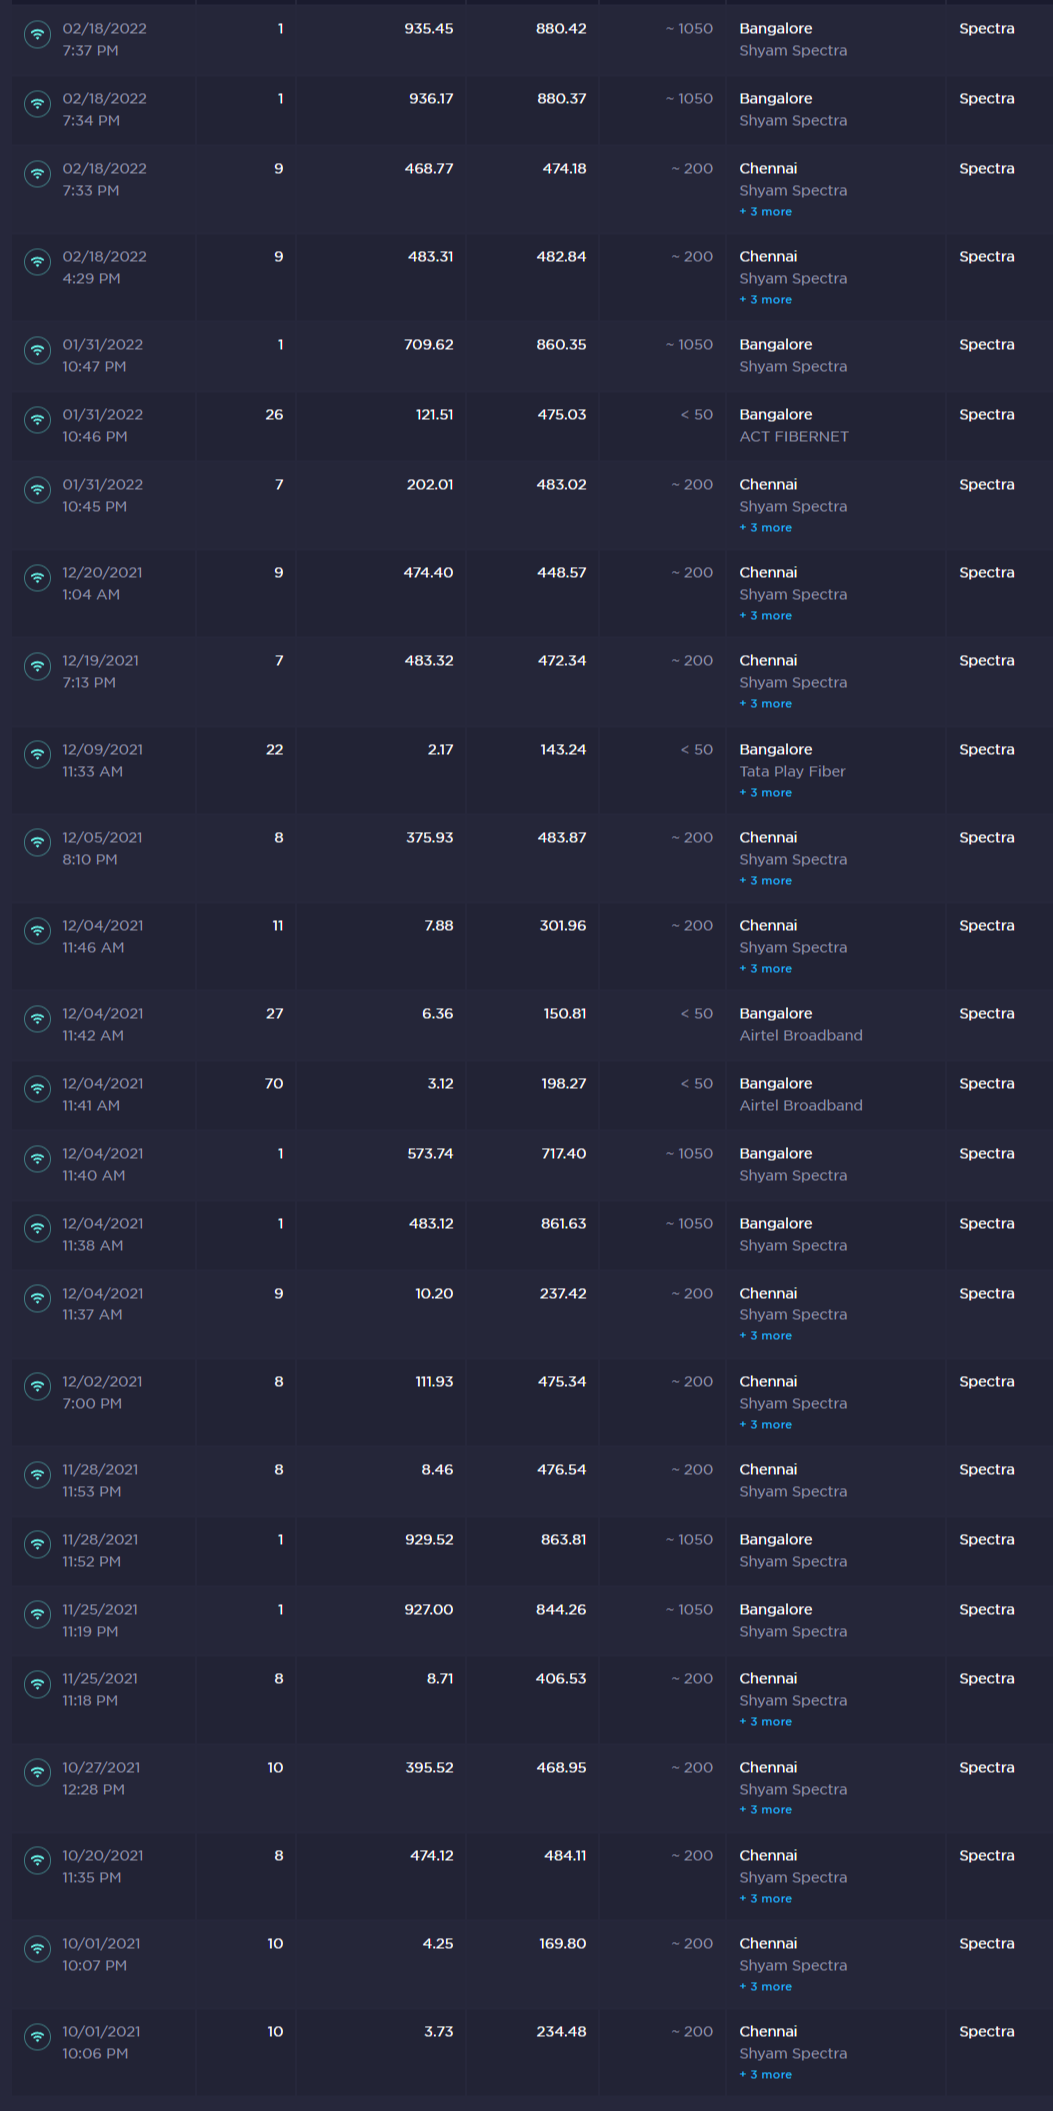Select wifi icon beside 12/04/2021 11:46 AM
Viewport: 1053px width, 2111px height.
38,931
